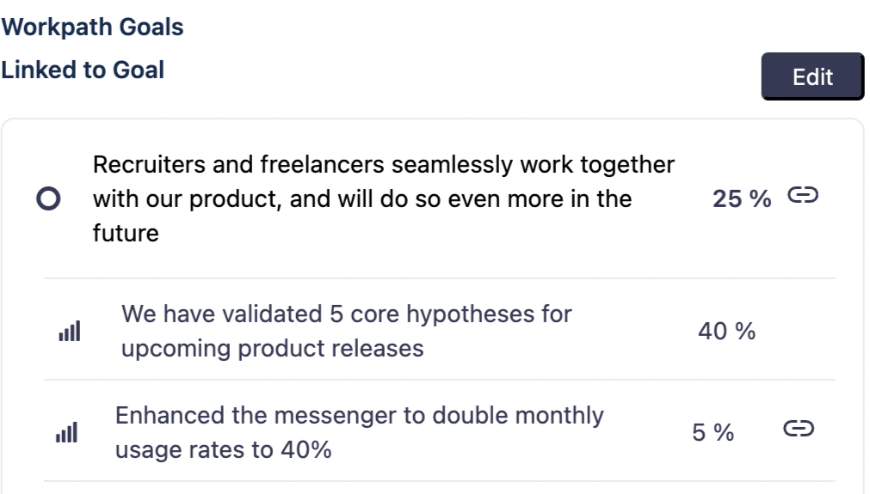Click 'usage rates to 40%' text line

tap(223, 450)
